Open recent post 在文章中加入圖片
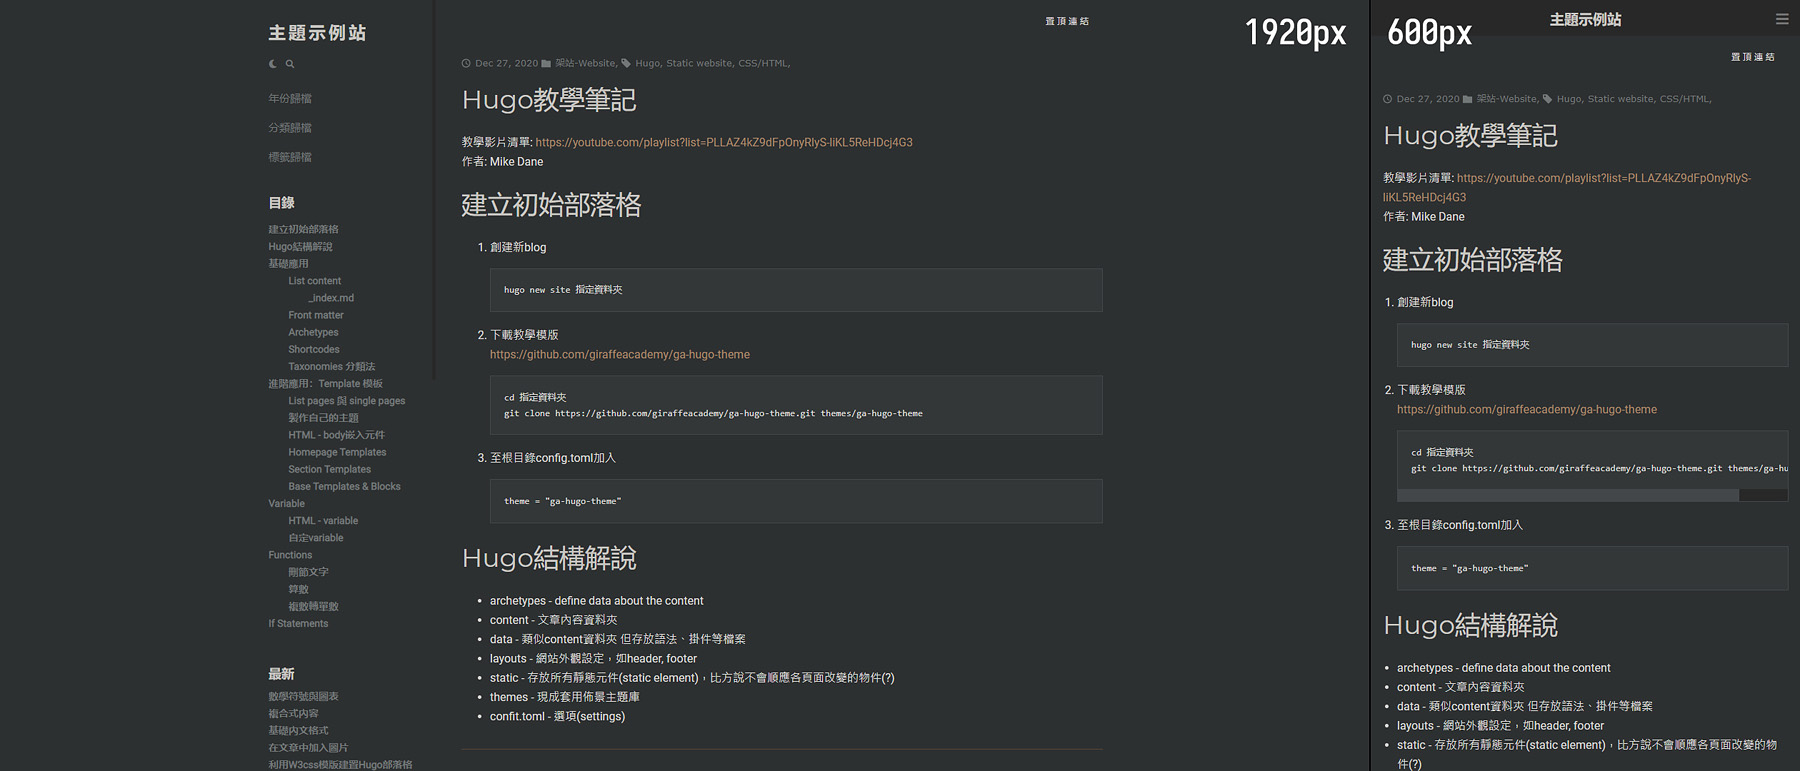 pos(308,747)
